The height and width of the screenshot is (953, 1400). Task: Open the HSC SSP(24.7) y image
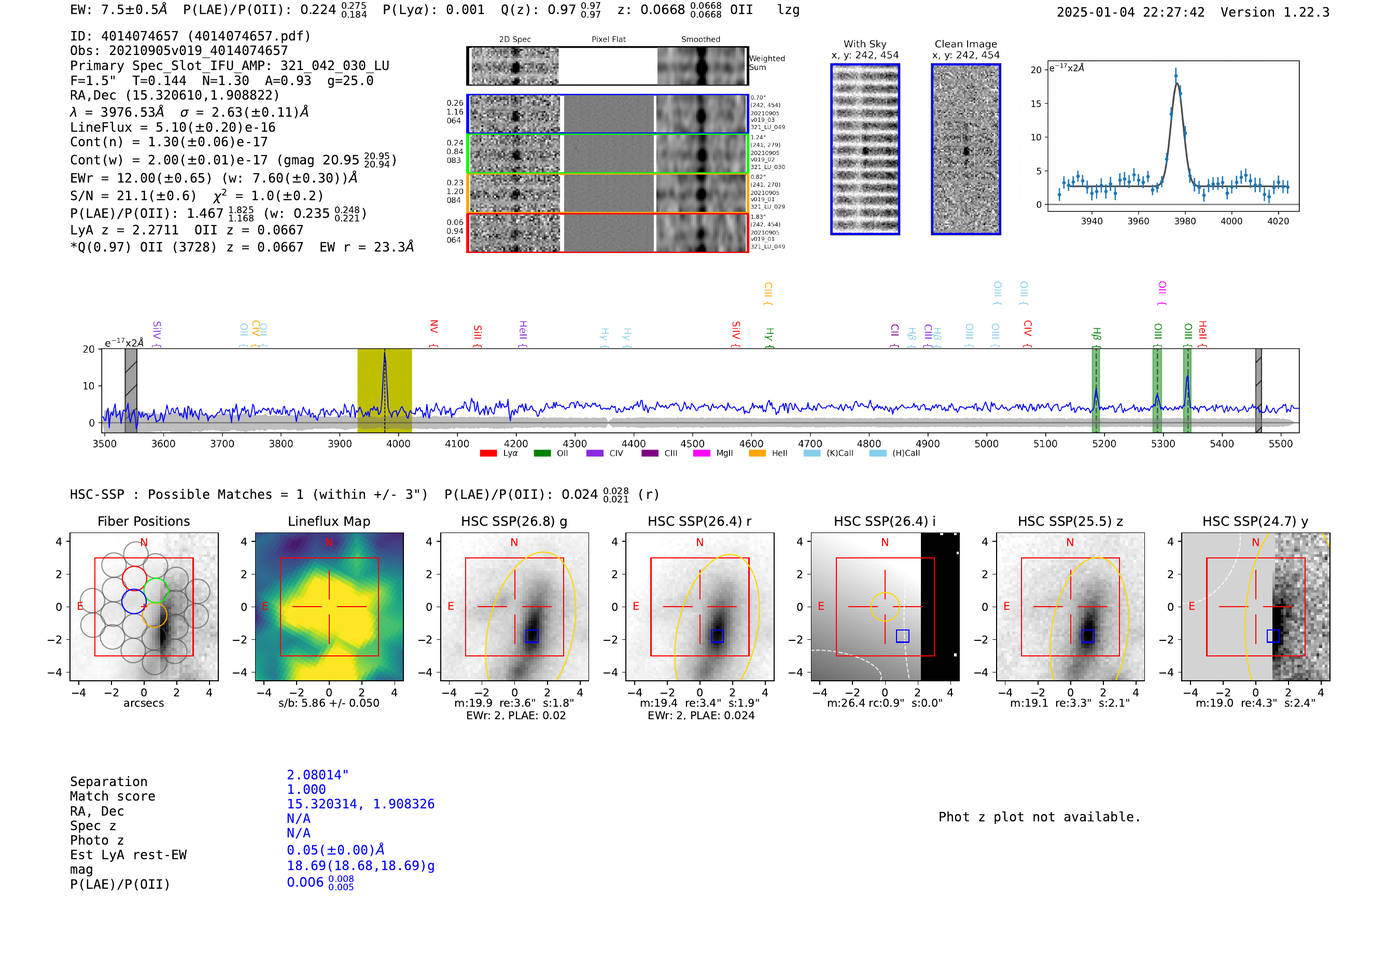[1255, 607]
